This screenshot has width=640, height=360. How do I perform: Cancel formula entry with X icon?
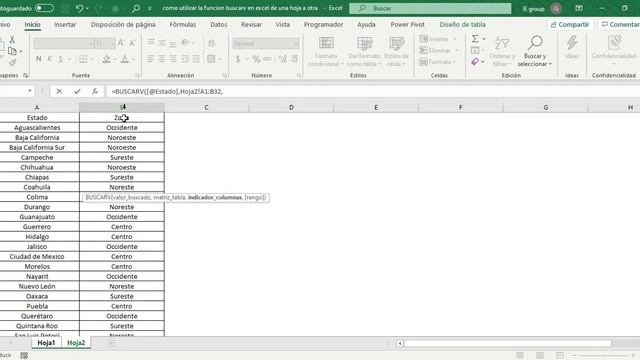click(x=59, y=91)
